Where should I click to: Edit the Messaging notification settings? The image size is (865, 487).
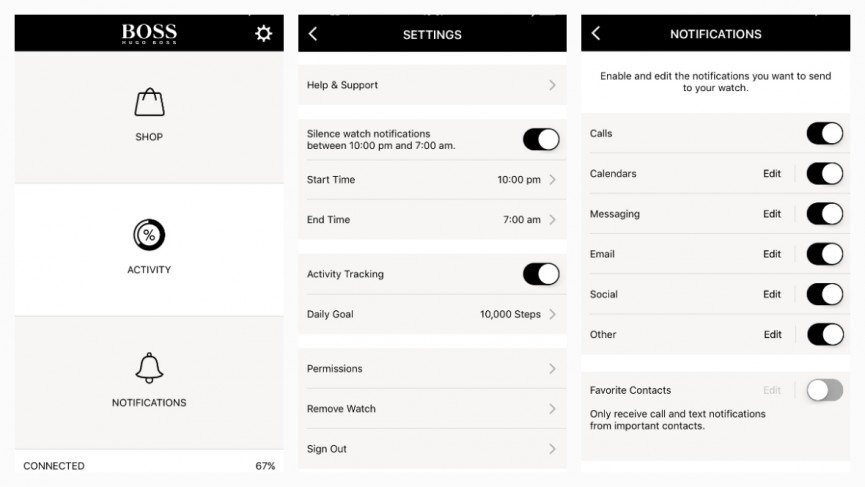[x=772, y=214]
